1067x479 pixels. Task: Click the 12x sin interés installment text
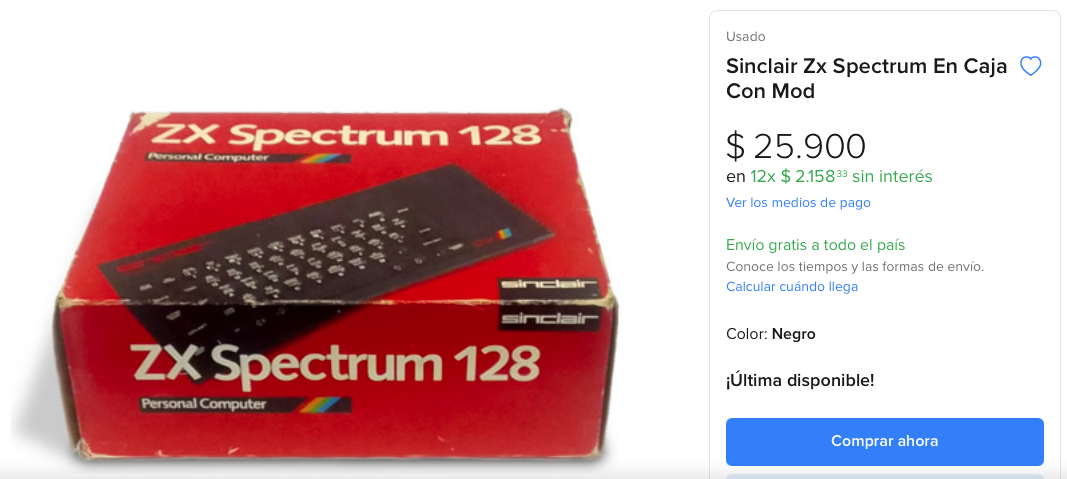[x=829, y=177]
